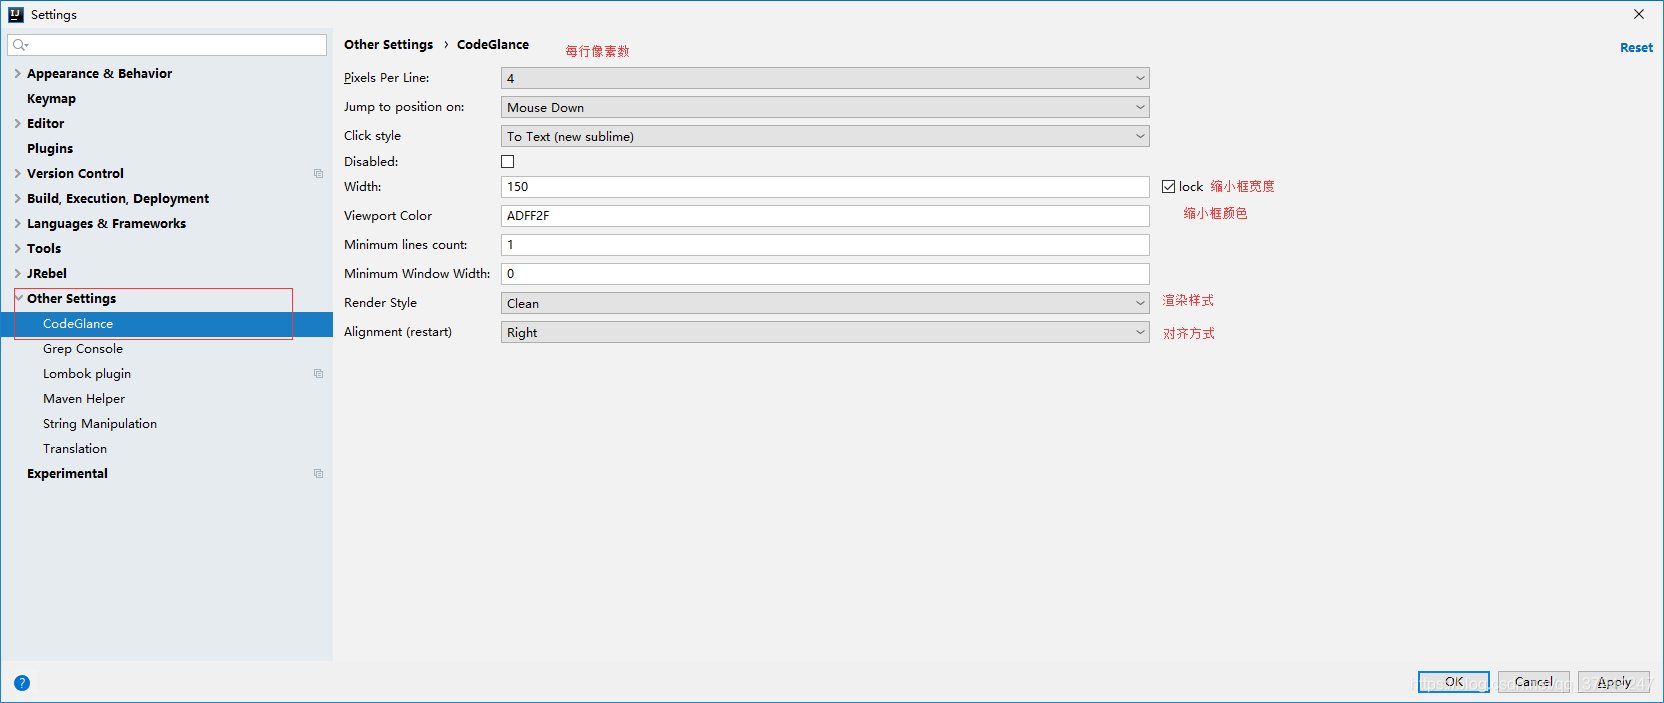The width and height of the screenshot is (1664, 703).
Task: Expand the Tools section arrow
Action: coord(17,249)
